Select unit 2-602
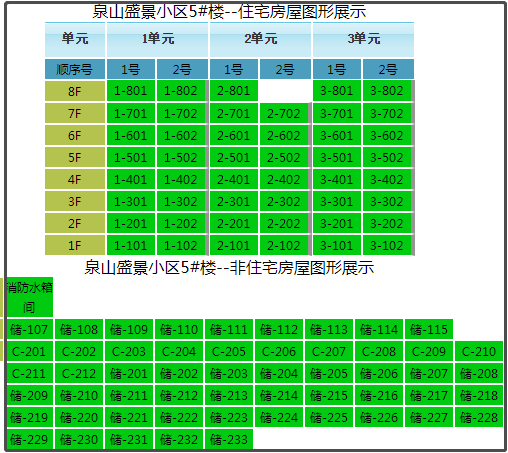 (x=284, y=136)
